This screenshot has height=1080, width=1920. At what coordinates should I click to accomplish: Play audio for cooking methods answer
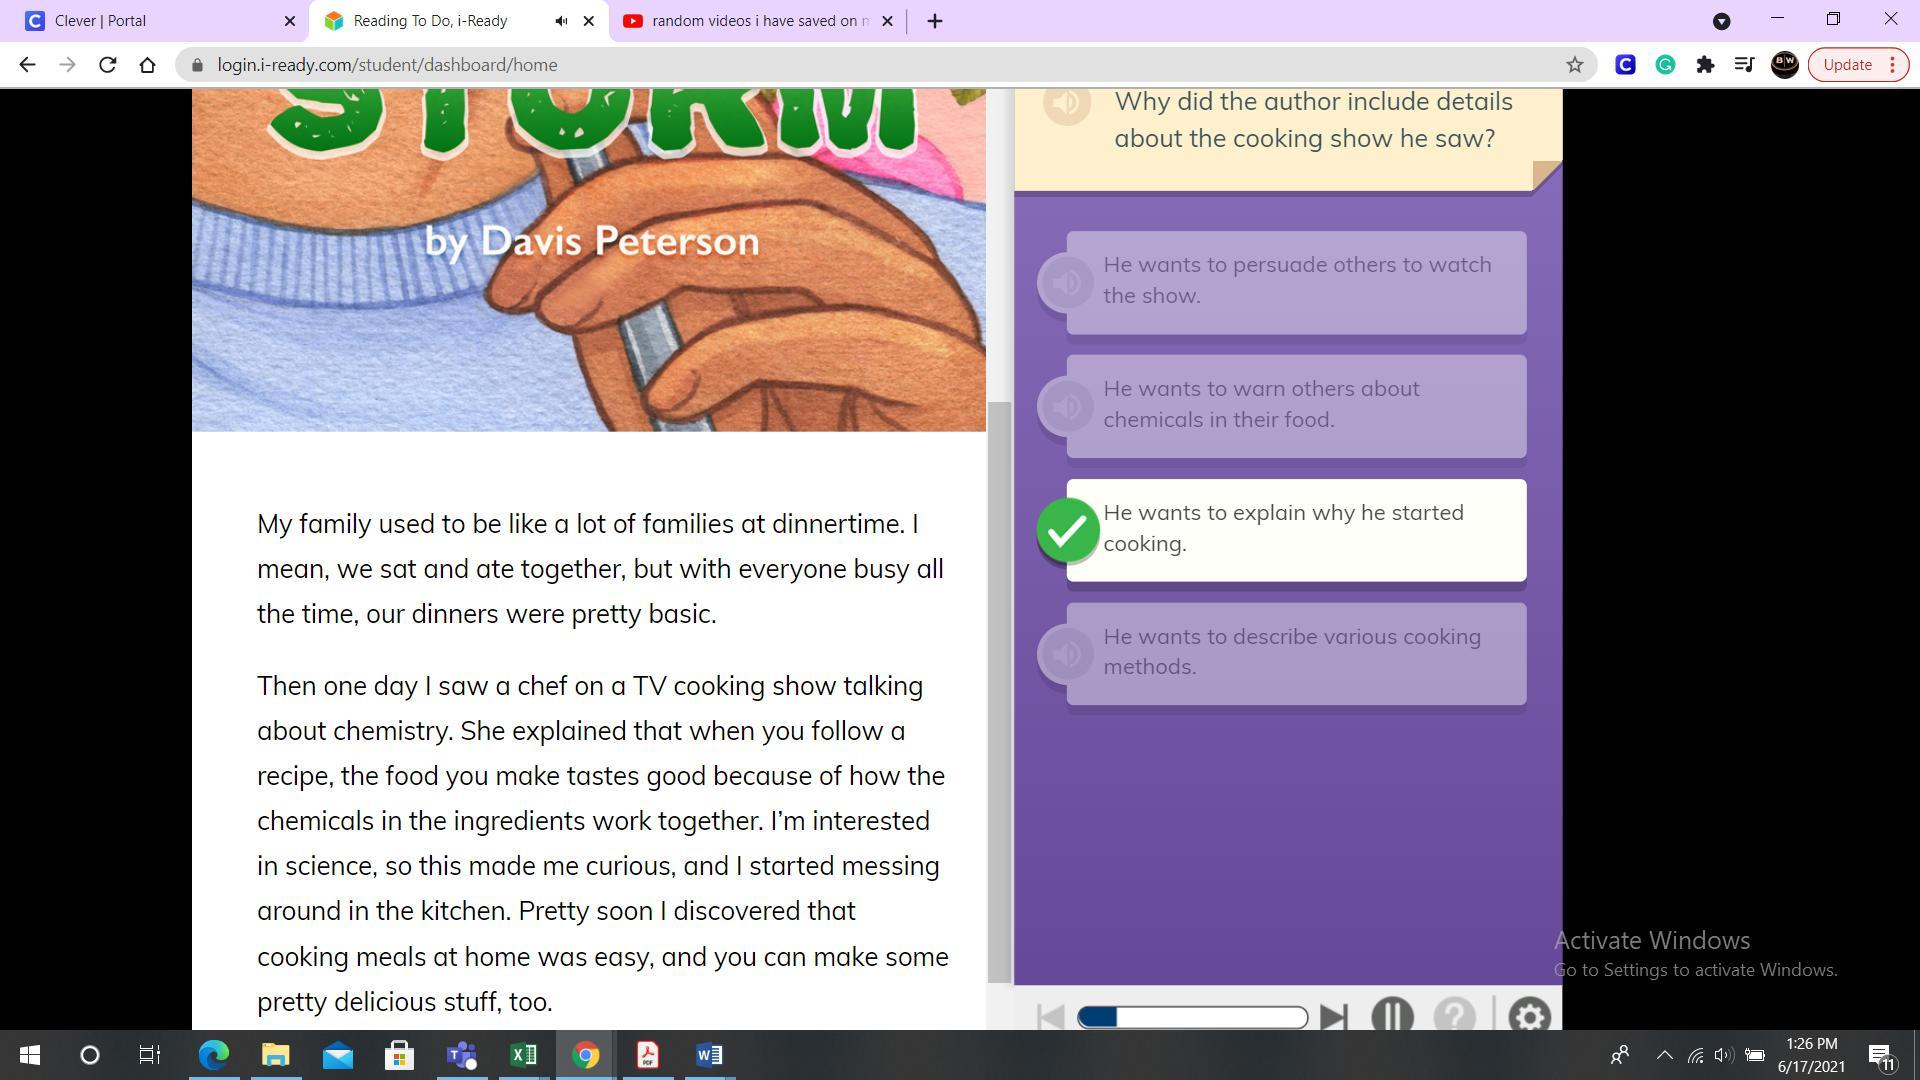1066,655
